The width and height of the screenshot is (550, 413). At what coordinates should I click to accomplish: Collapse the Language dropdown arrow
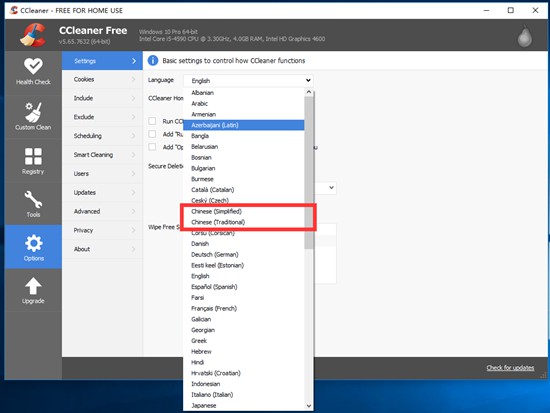[308, 80]
